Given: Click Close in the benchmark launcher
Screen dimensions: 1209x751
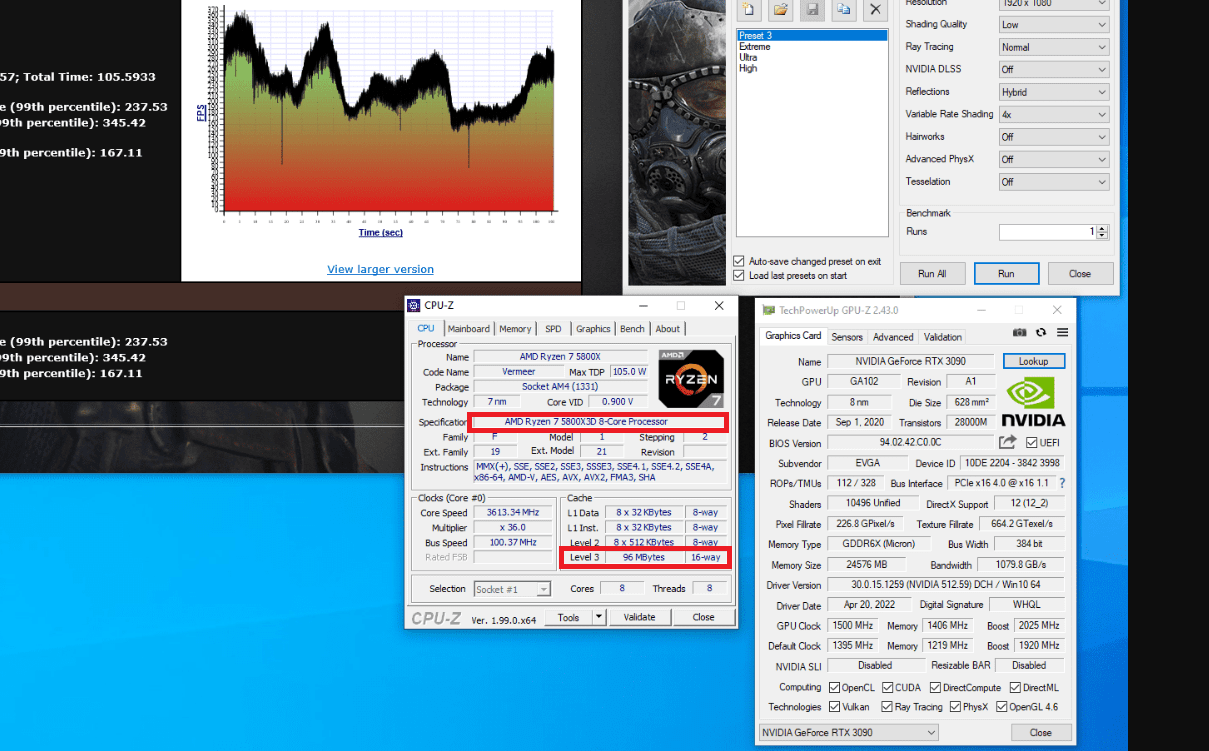Looking at the screenshot, I should [x=1079, y=273].
